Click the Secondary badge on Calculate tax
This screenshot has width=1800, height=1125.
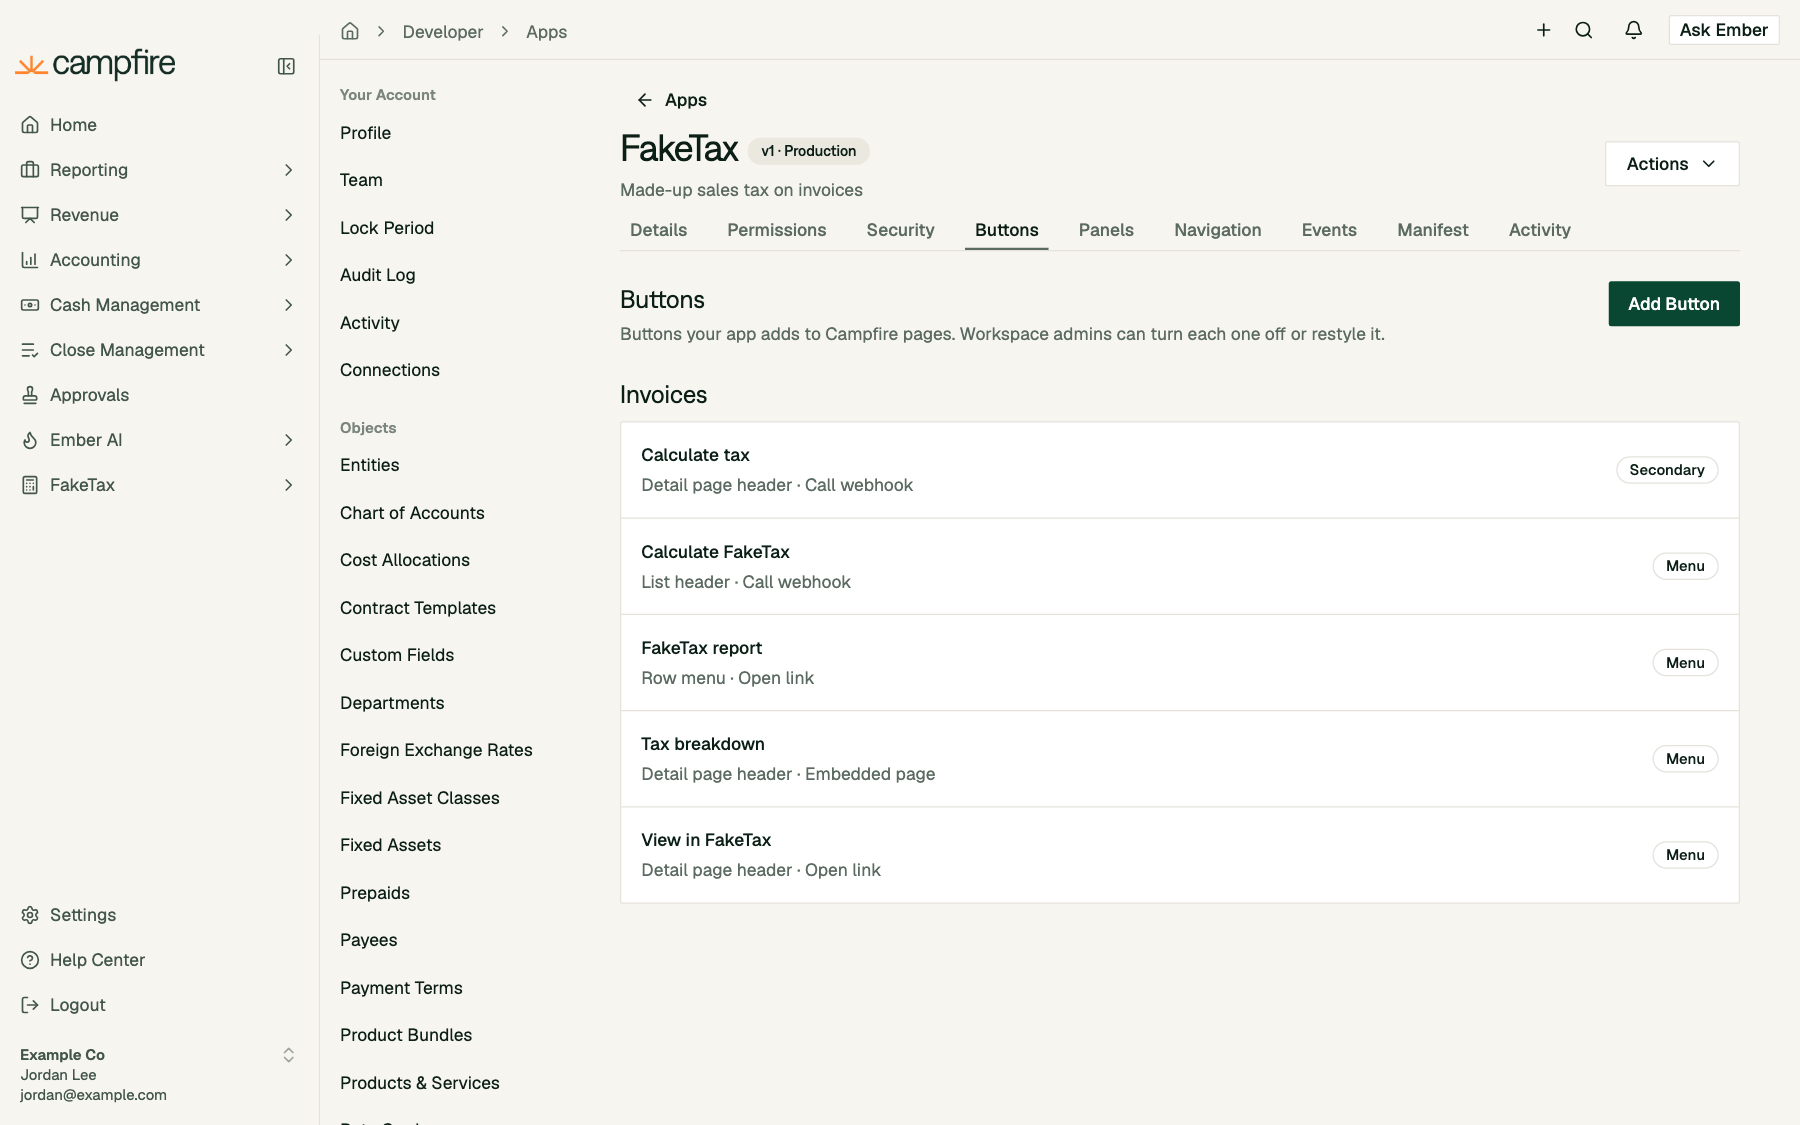pos(1667,470)
